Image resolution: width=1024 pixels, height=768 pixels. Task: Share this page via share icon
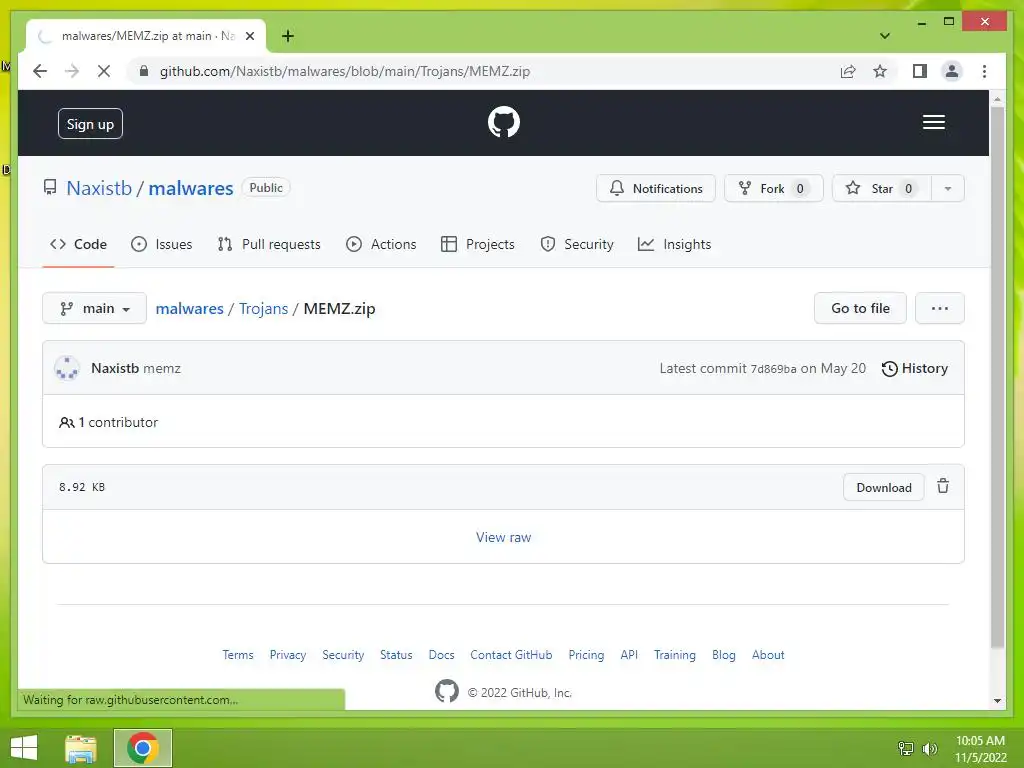[x=848, y=71]
